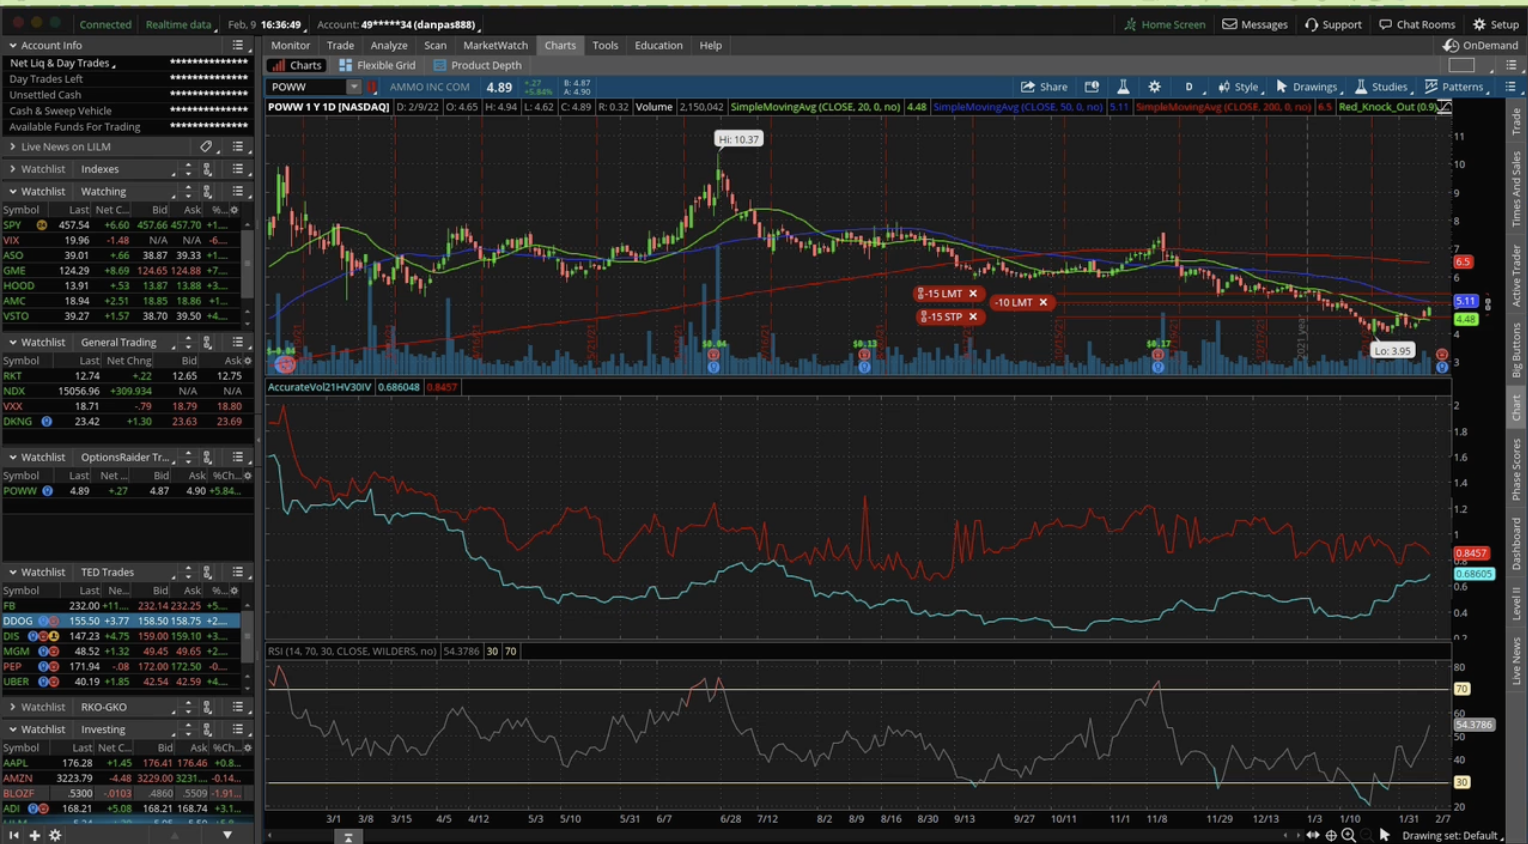Open Support headset link

(1333, 24)
